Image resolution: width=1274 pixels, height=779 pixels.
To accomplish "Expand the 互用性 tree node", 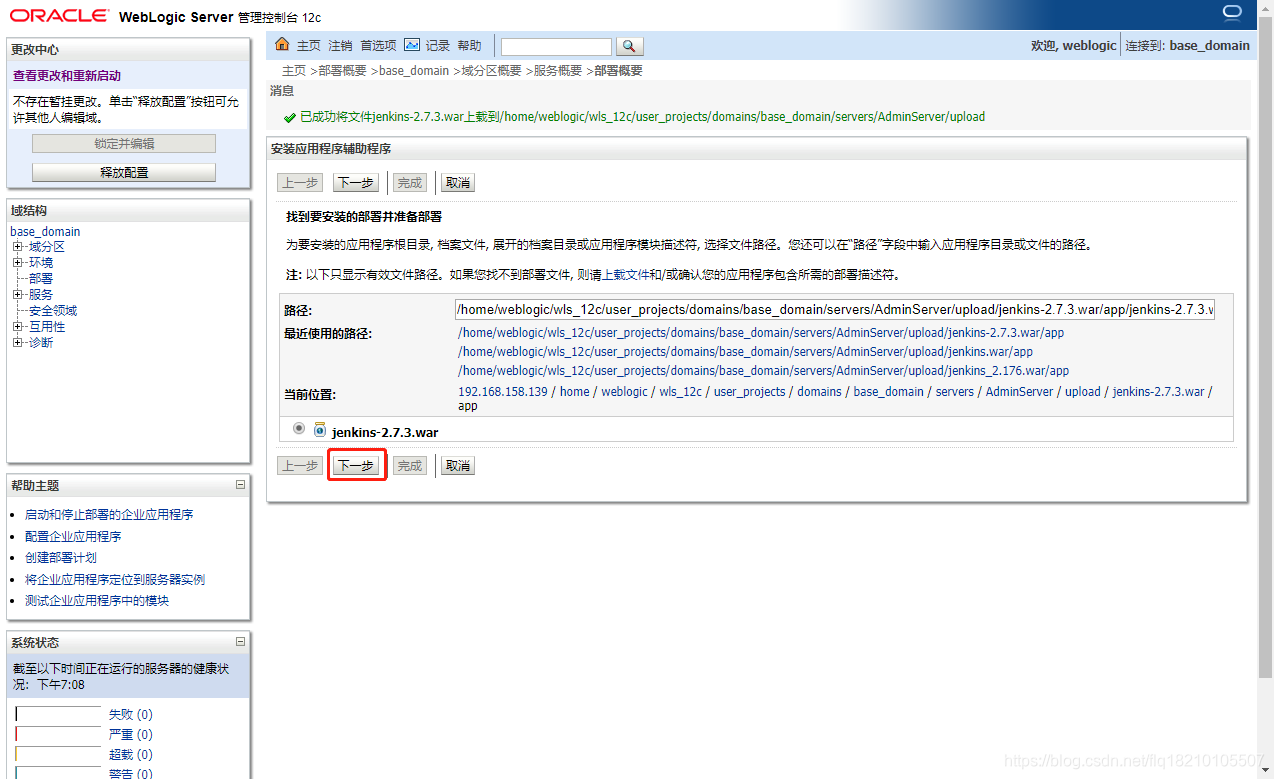I will pyautogui.click(x=17, y=327).
